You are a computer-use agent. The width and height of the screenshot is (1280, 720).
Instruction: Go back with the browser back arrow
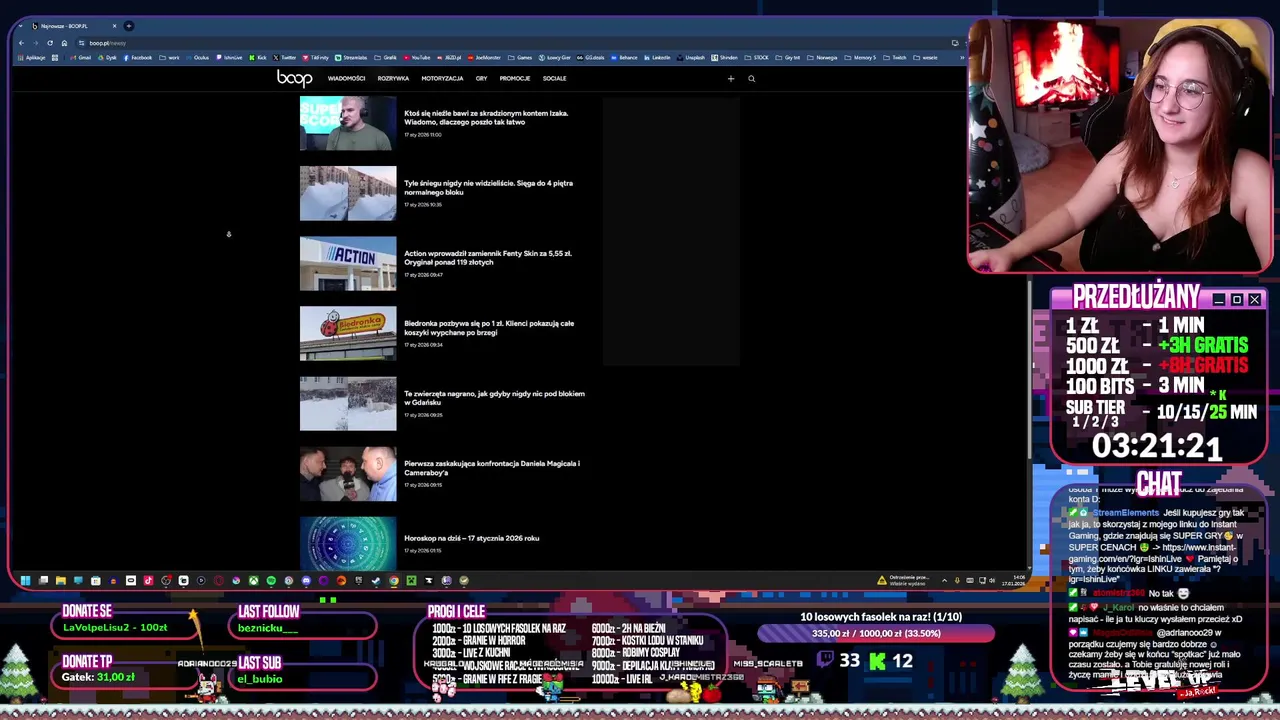tap(21, 43)
